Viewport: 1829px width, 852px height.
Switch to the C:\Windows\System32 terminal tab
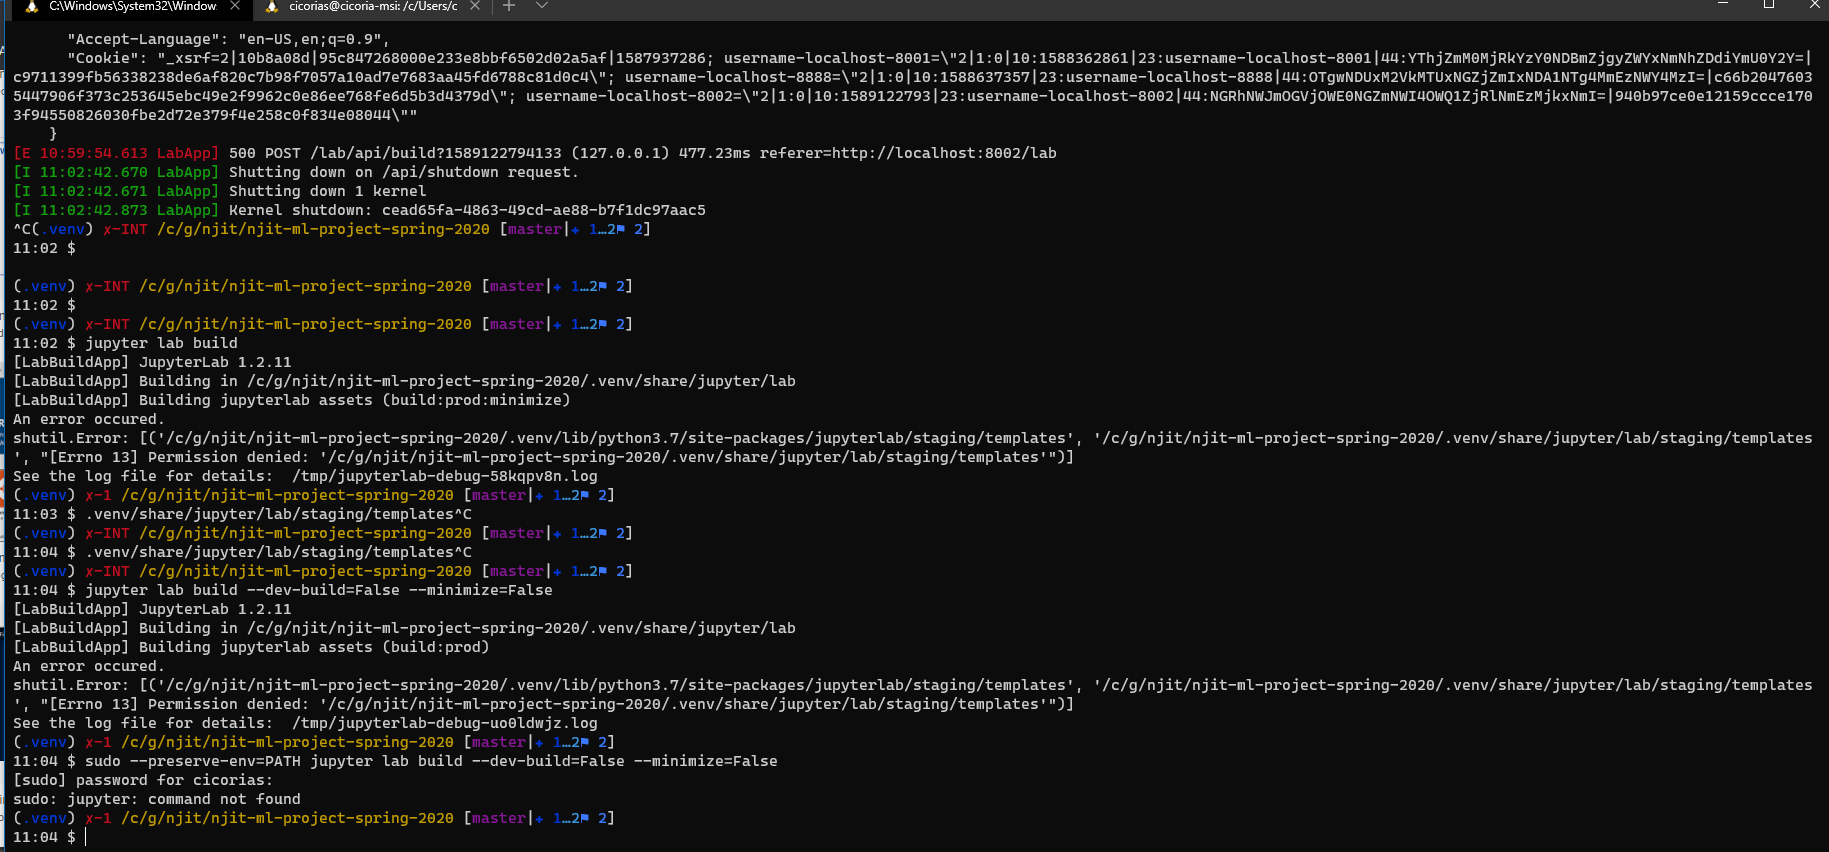(132, 7)
